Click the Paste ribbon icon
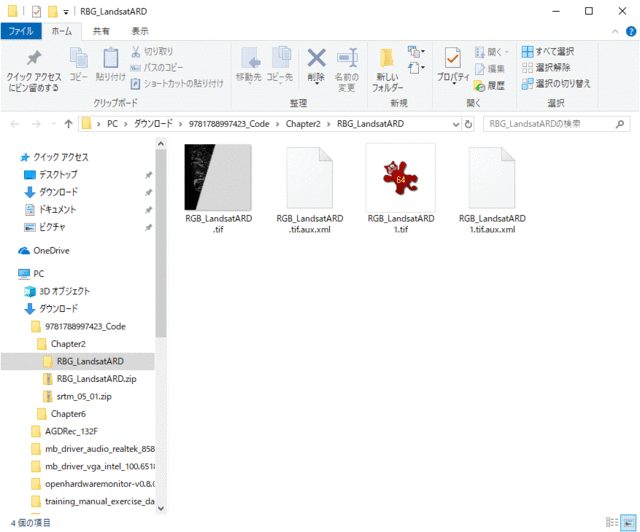640x532 pixels. point(110,65)
